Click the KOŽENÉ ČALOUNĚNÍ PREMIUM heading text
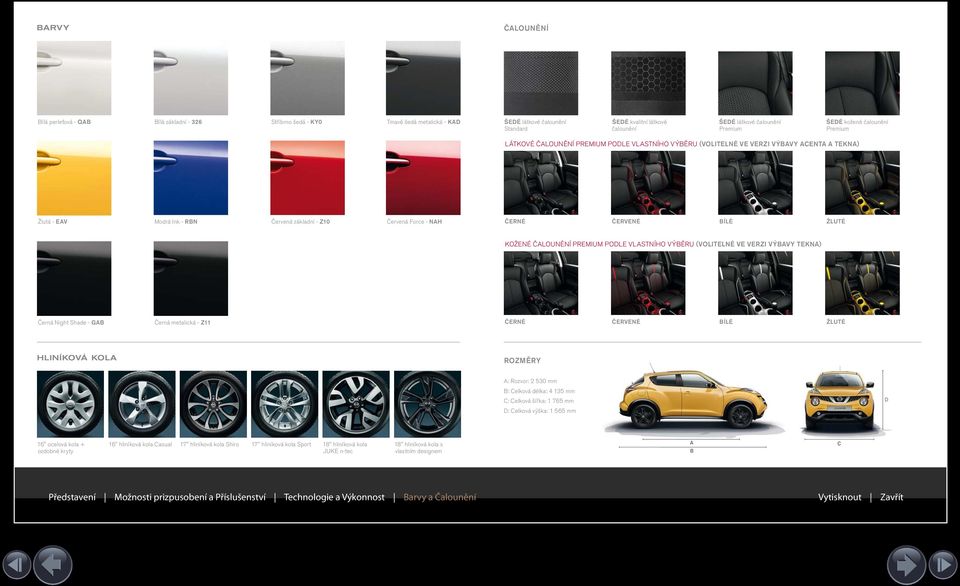Viewport: 960px width, 586px height. (599, 244)
